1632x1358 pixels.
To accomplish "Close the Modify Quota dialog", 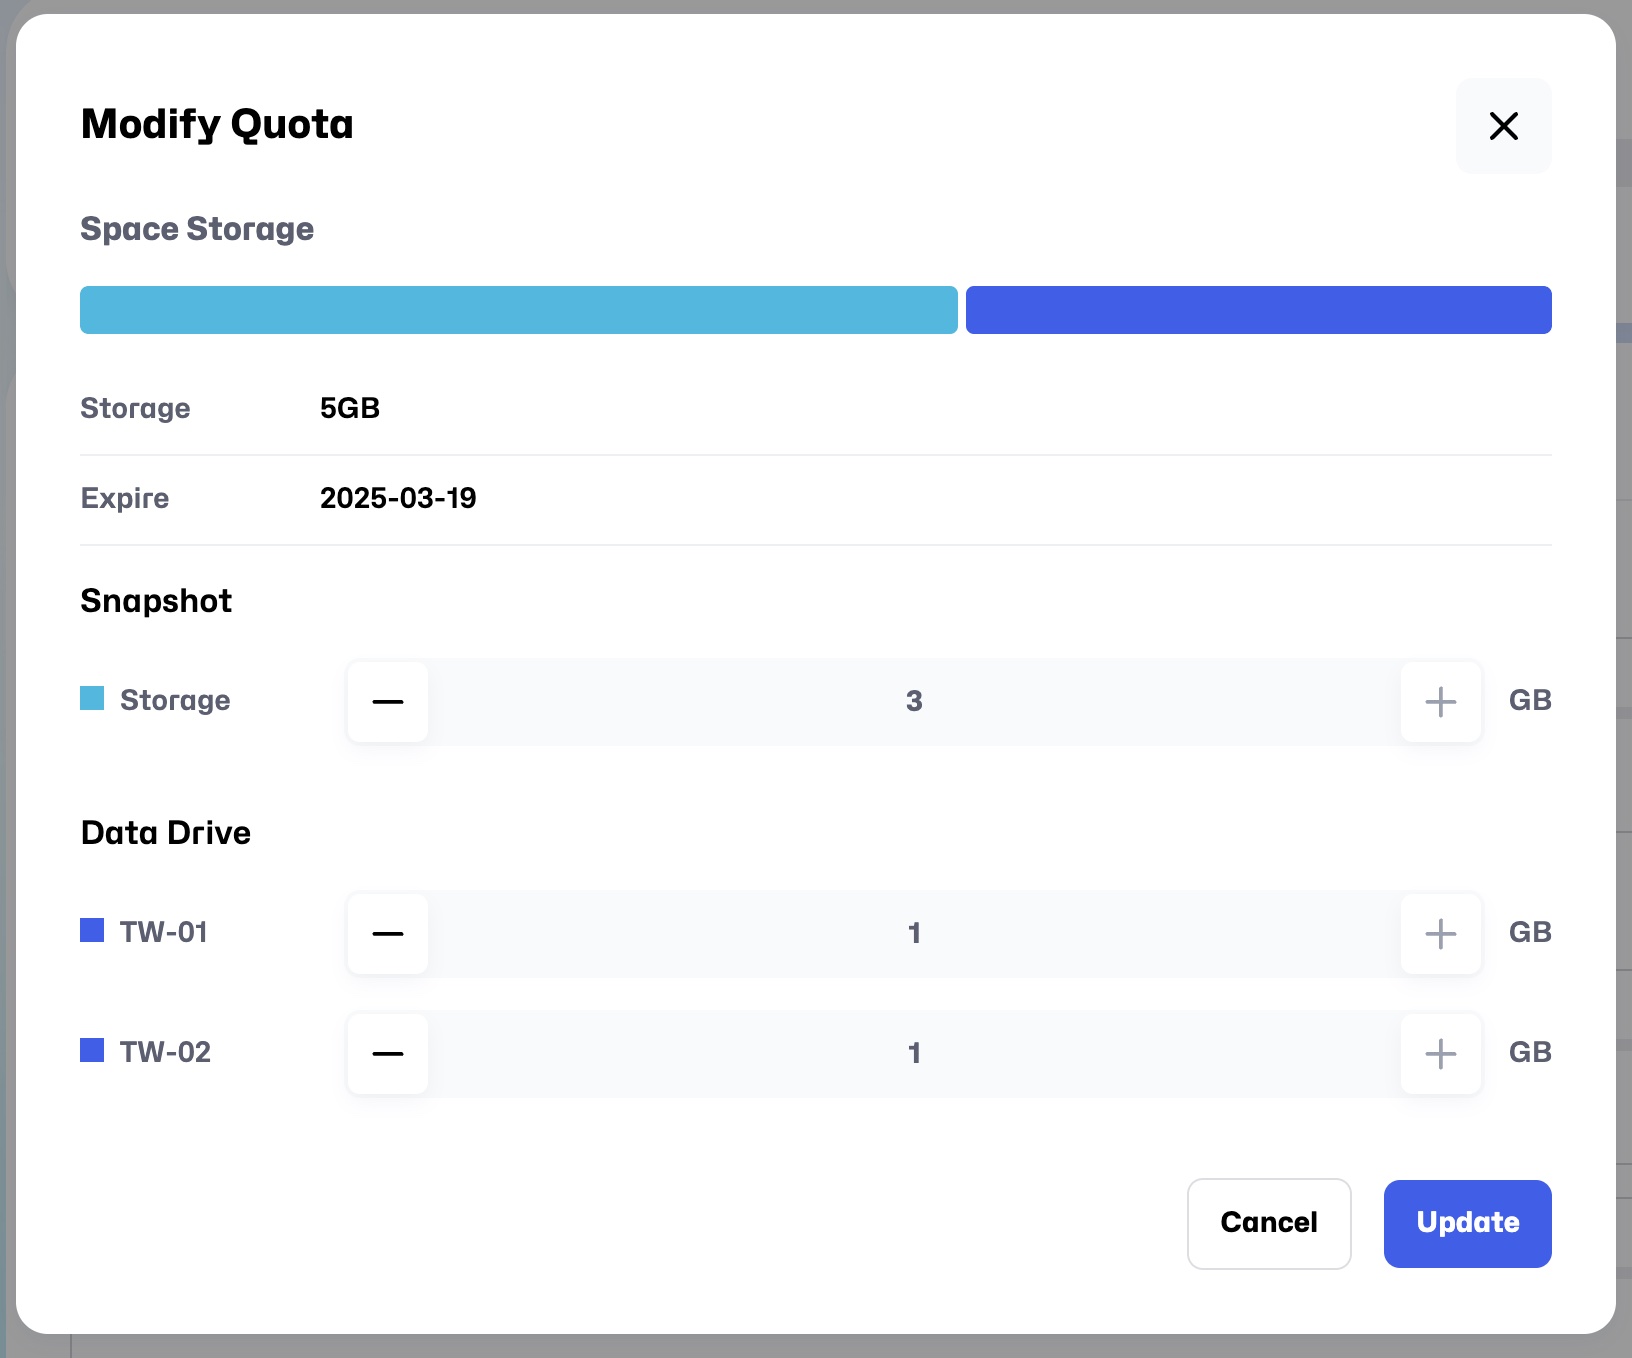I will 1503,126.
